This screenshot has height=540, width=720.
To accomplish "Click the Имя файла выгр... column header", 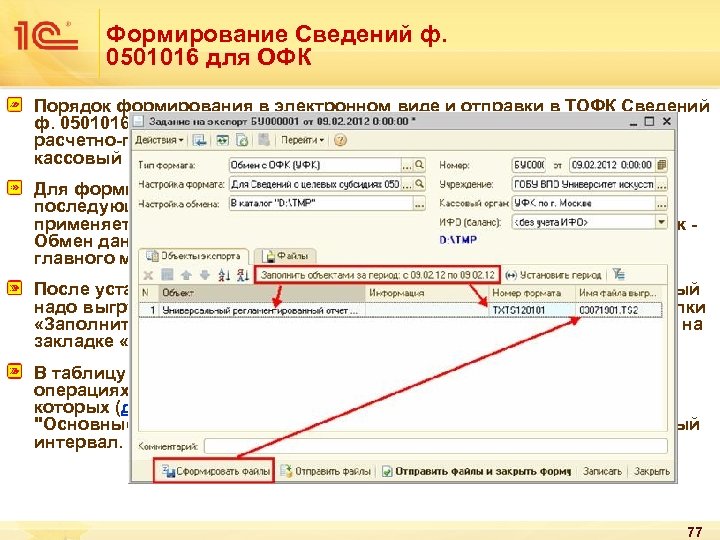I will coord(619,293).
